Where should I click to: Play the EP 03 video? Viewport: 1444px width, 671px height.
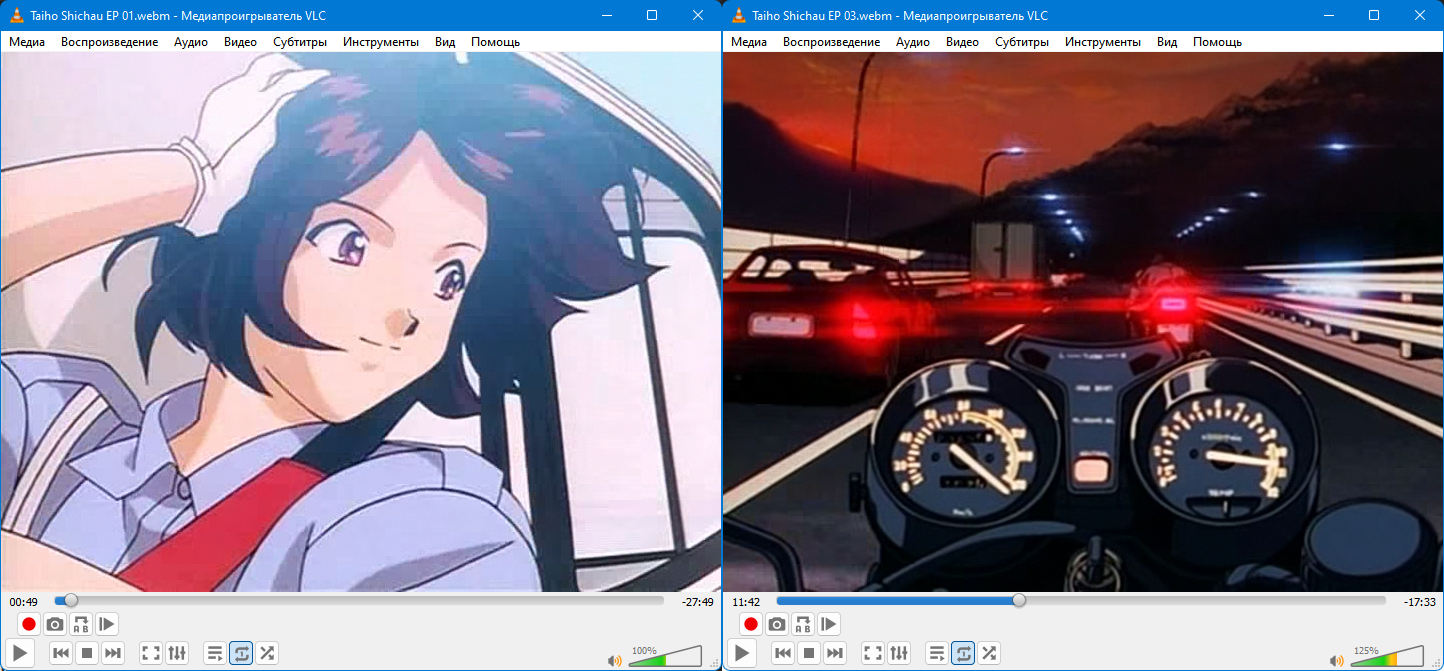(742, 653)
